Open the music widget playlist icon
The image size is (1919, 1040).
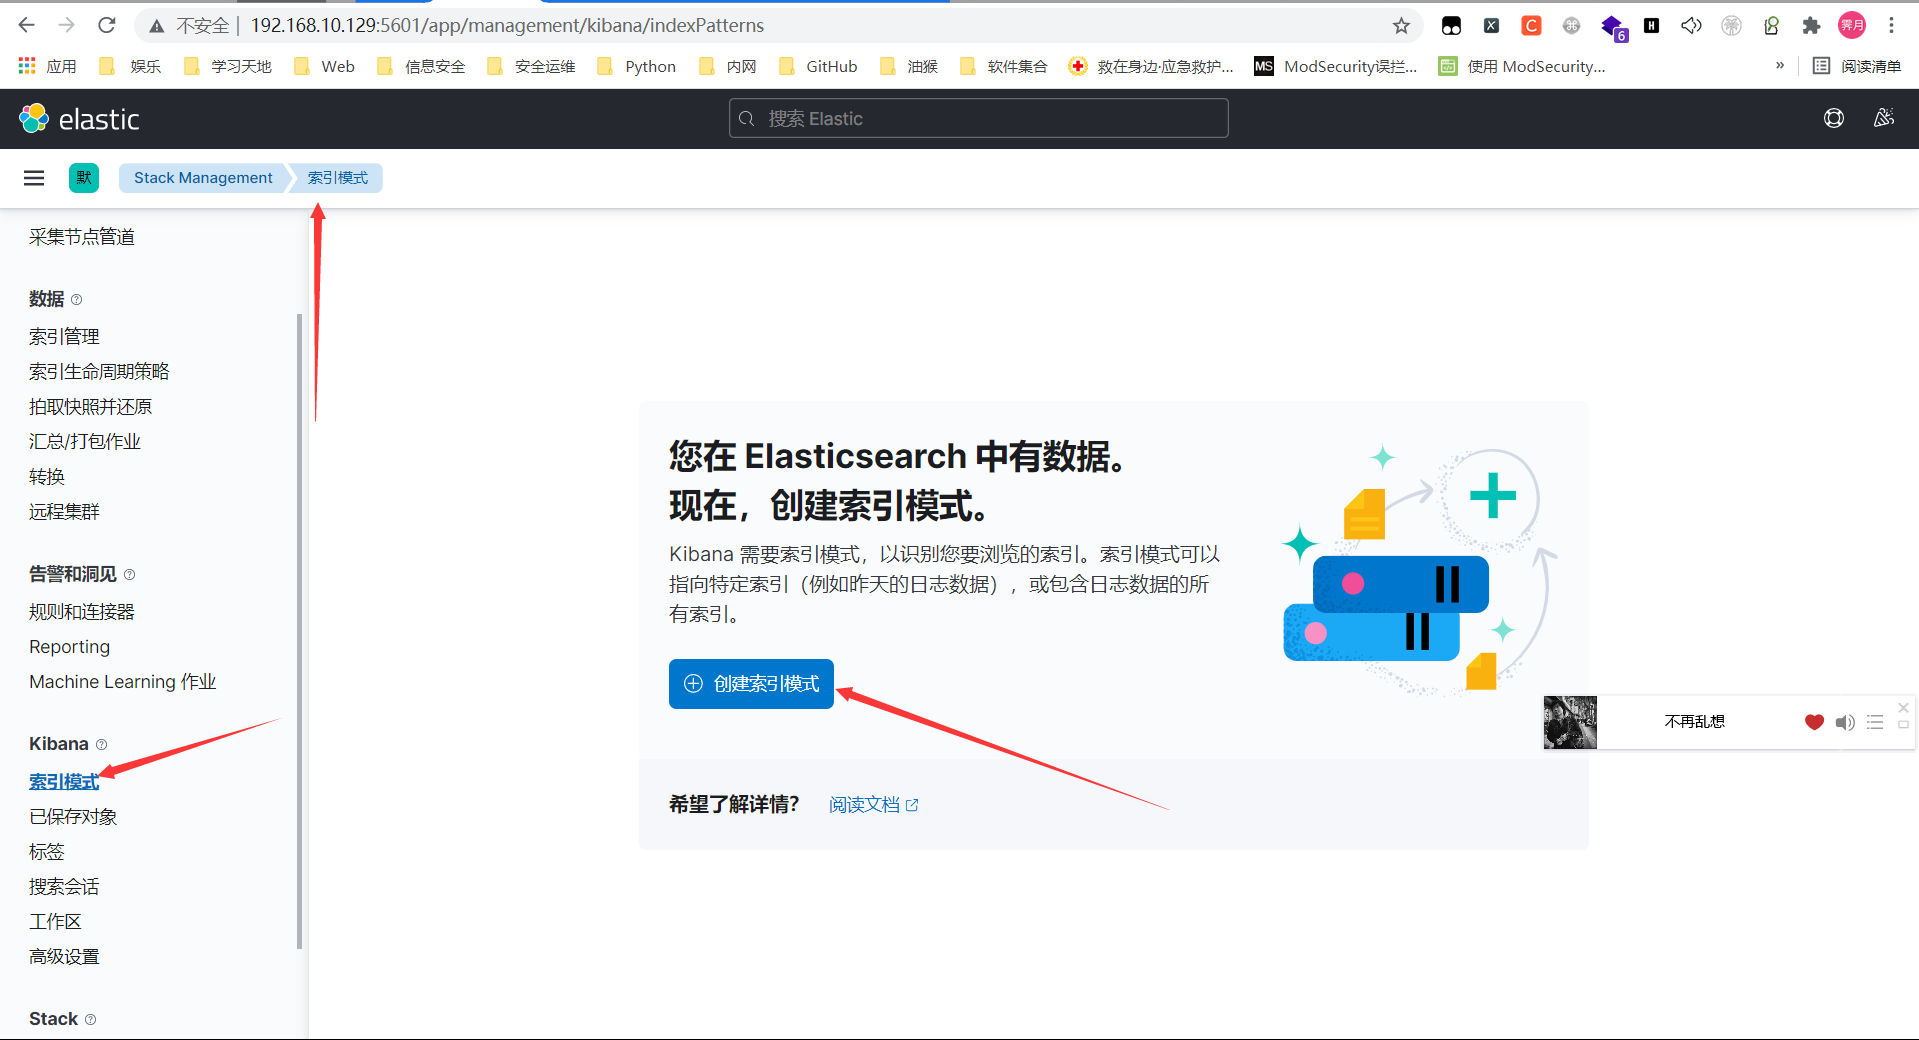(x=1875, y=722)
